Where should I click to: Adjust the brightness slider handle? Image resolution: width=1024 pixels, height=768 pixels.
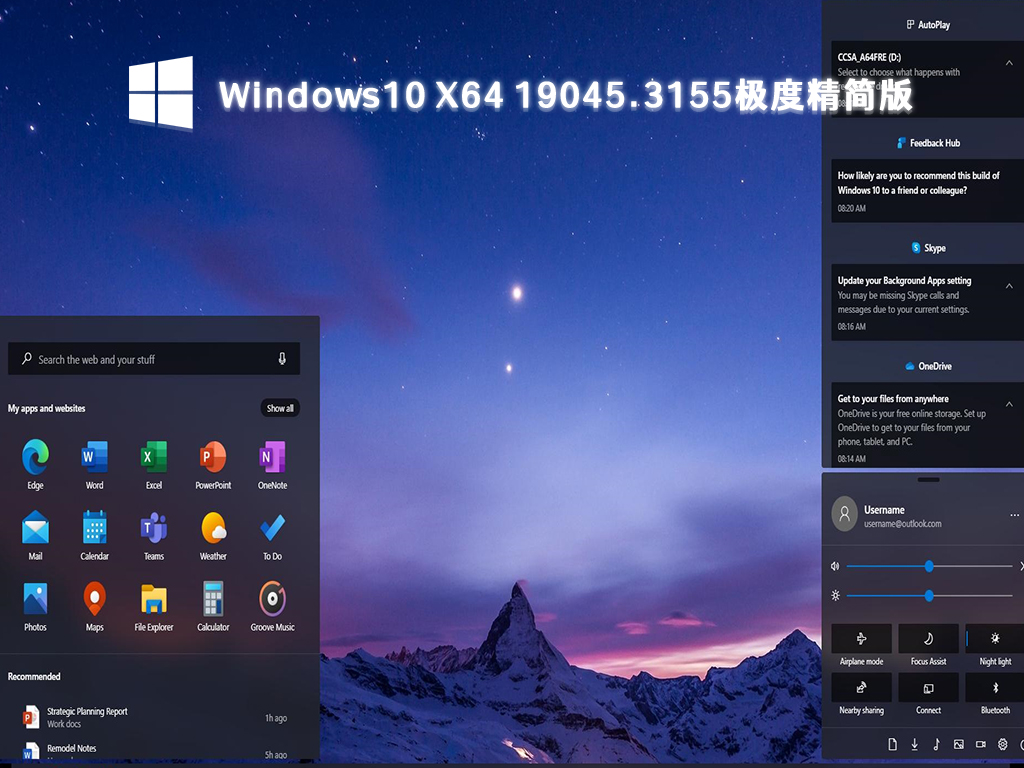[929, 596]
